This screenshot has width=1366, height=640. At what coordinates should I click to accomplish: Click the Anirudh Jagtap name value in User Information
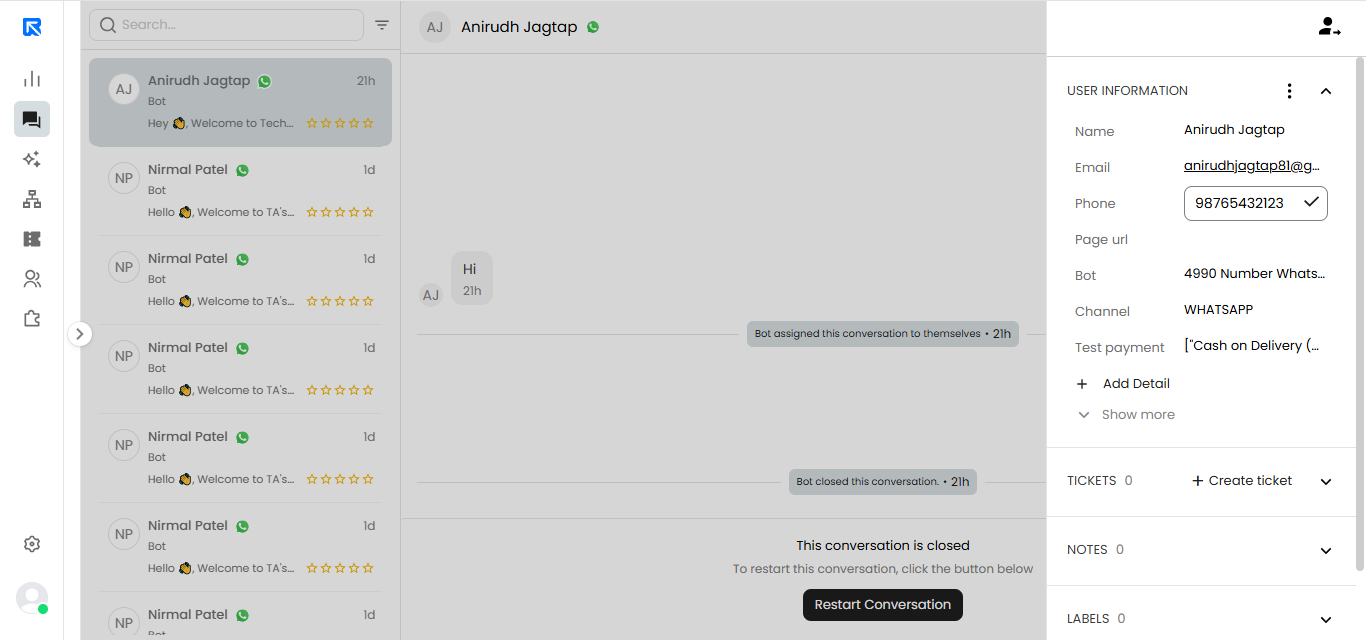(1234, 130)
